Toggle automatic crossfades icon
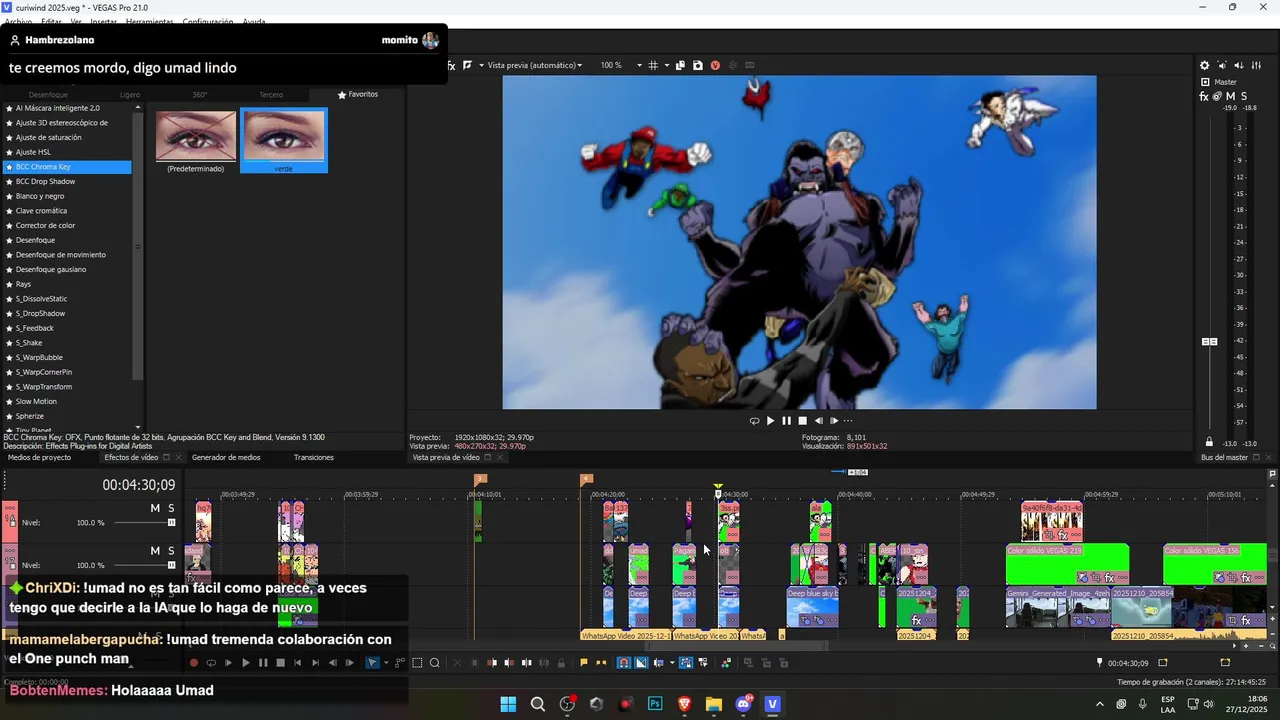The height and width of the screenshot is (720, 1280). coord(640,662)
